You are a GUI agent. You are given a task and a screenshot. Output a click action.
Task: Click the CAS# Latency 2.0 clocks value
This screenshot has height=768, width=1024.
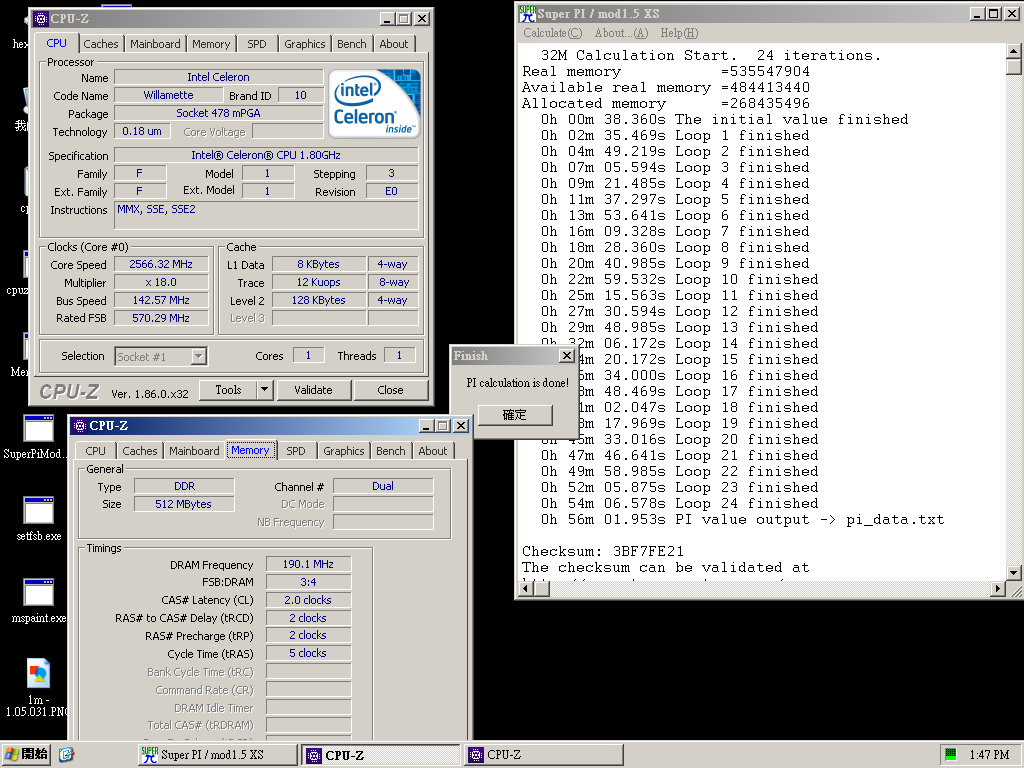click(308, 600)
